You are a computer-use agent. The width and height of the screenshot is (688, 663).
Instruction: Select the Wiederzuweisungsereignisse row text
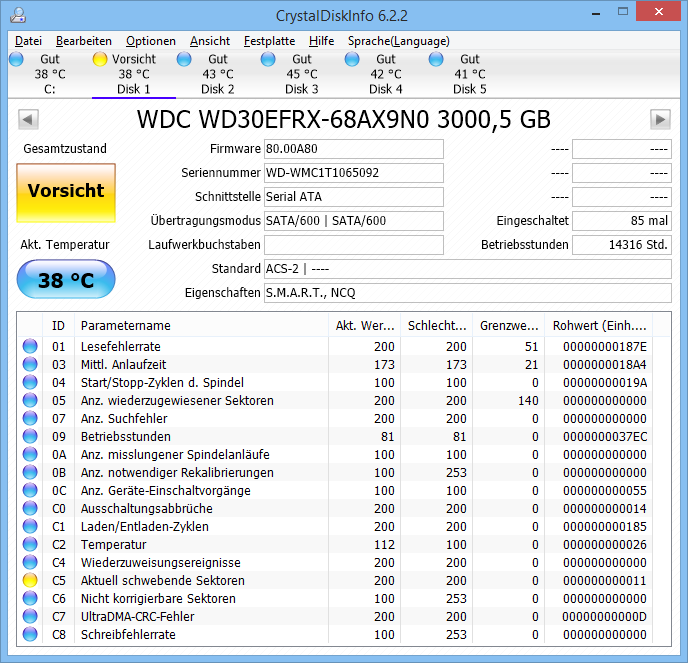coord(161,563)
